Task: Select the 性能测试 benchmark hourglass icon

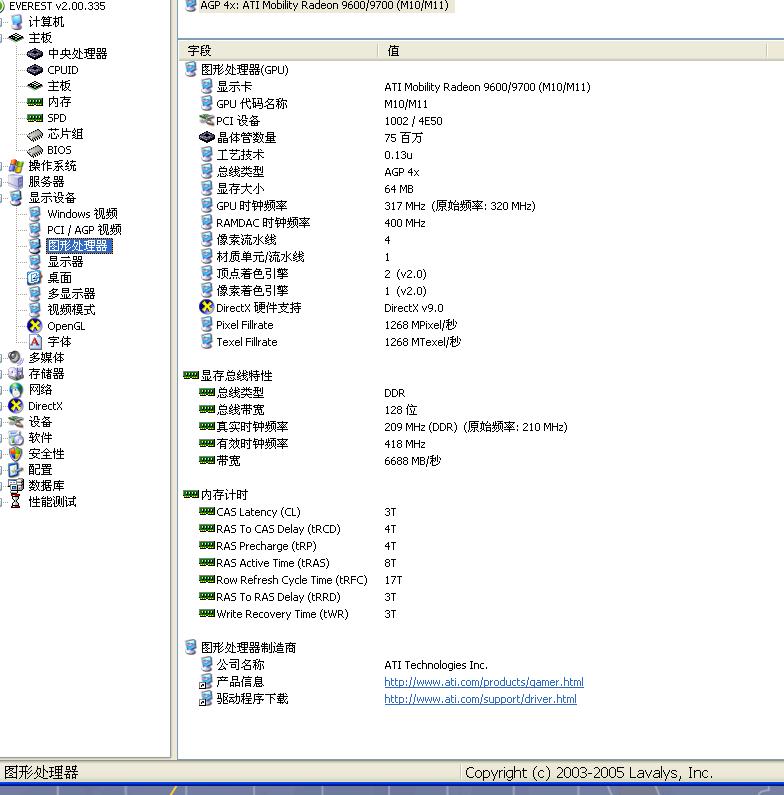Action: (x=16, y=501)
